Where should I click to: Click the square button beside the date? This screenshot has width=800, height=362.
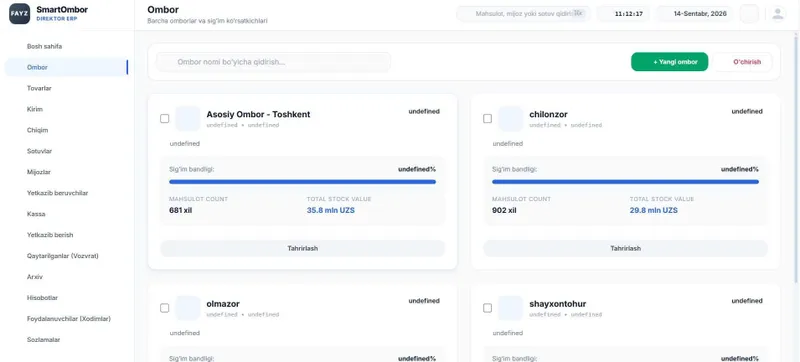(x=749, y=14)
